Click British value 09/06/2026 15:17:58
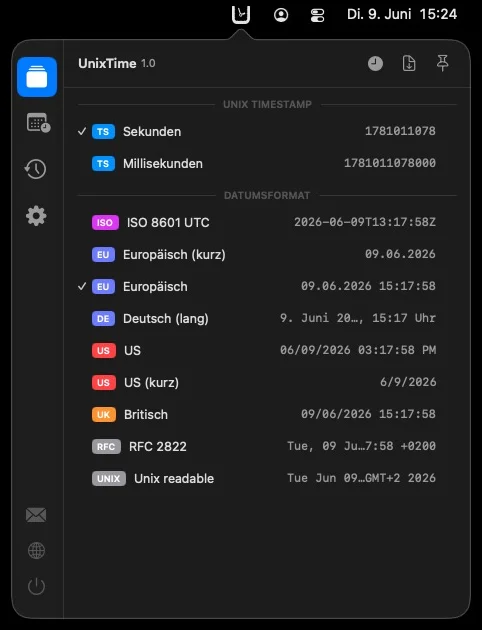The width and height of the screenshot is (482, 630). pos(368,414)
